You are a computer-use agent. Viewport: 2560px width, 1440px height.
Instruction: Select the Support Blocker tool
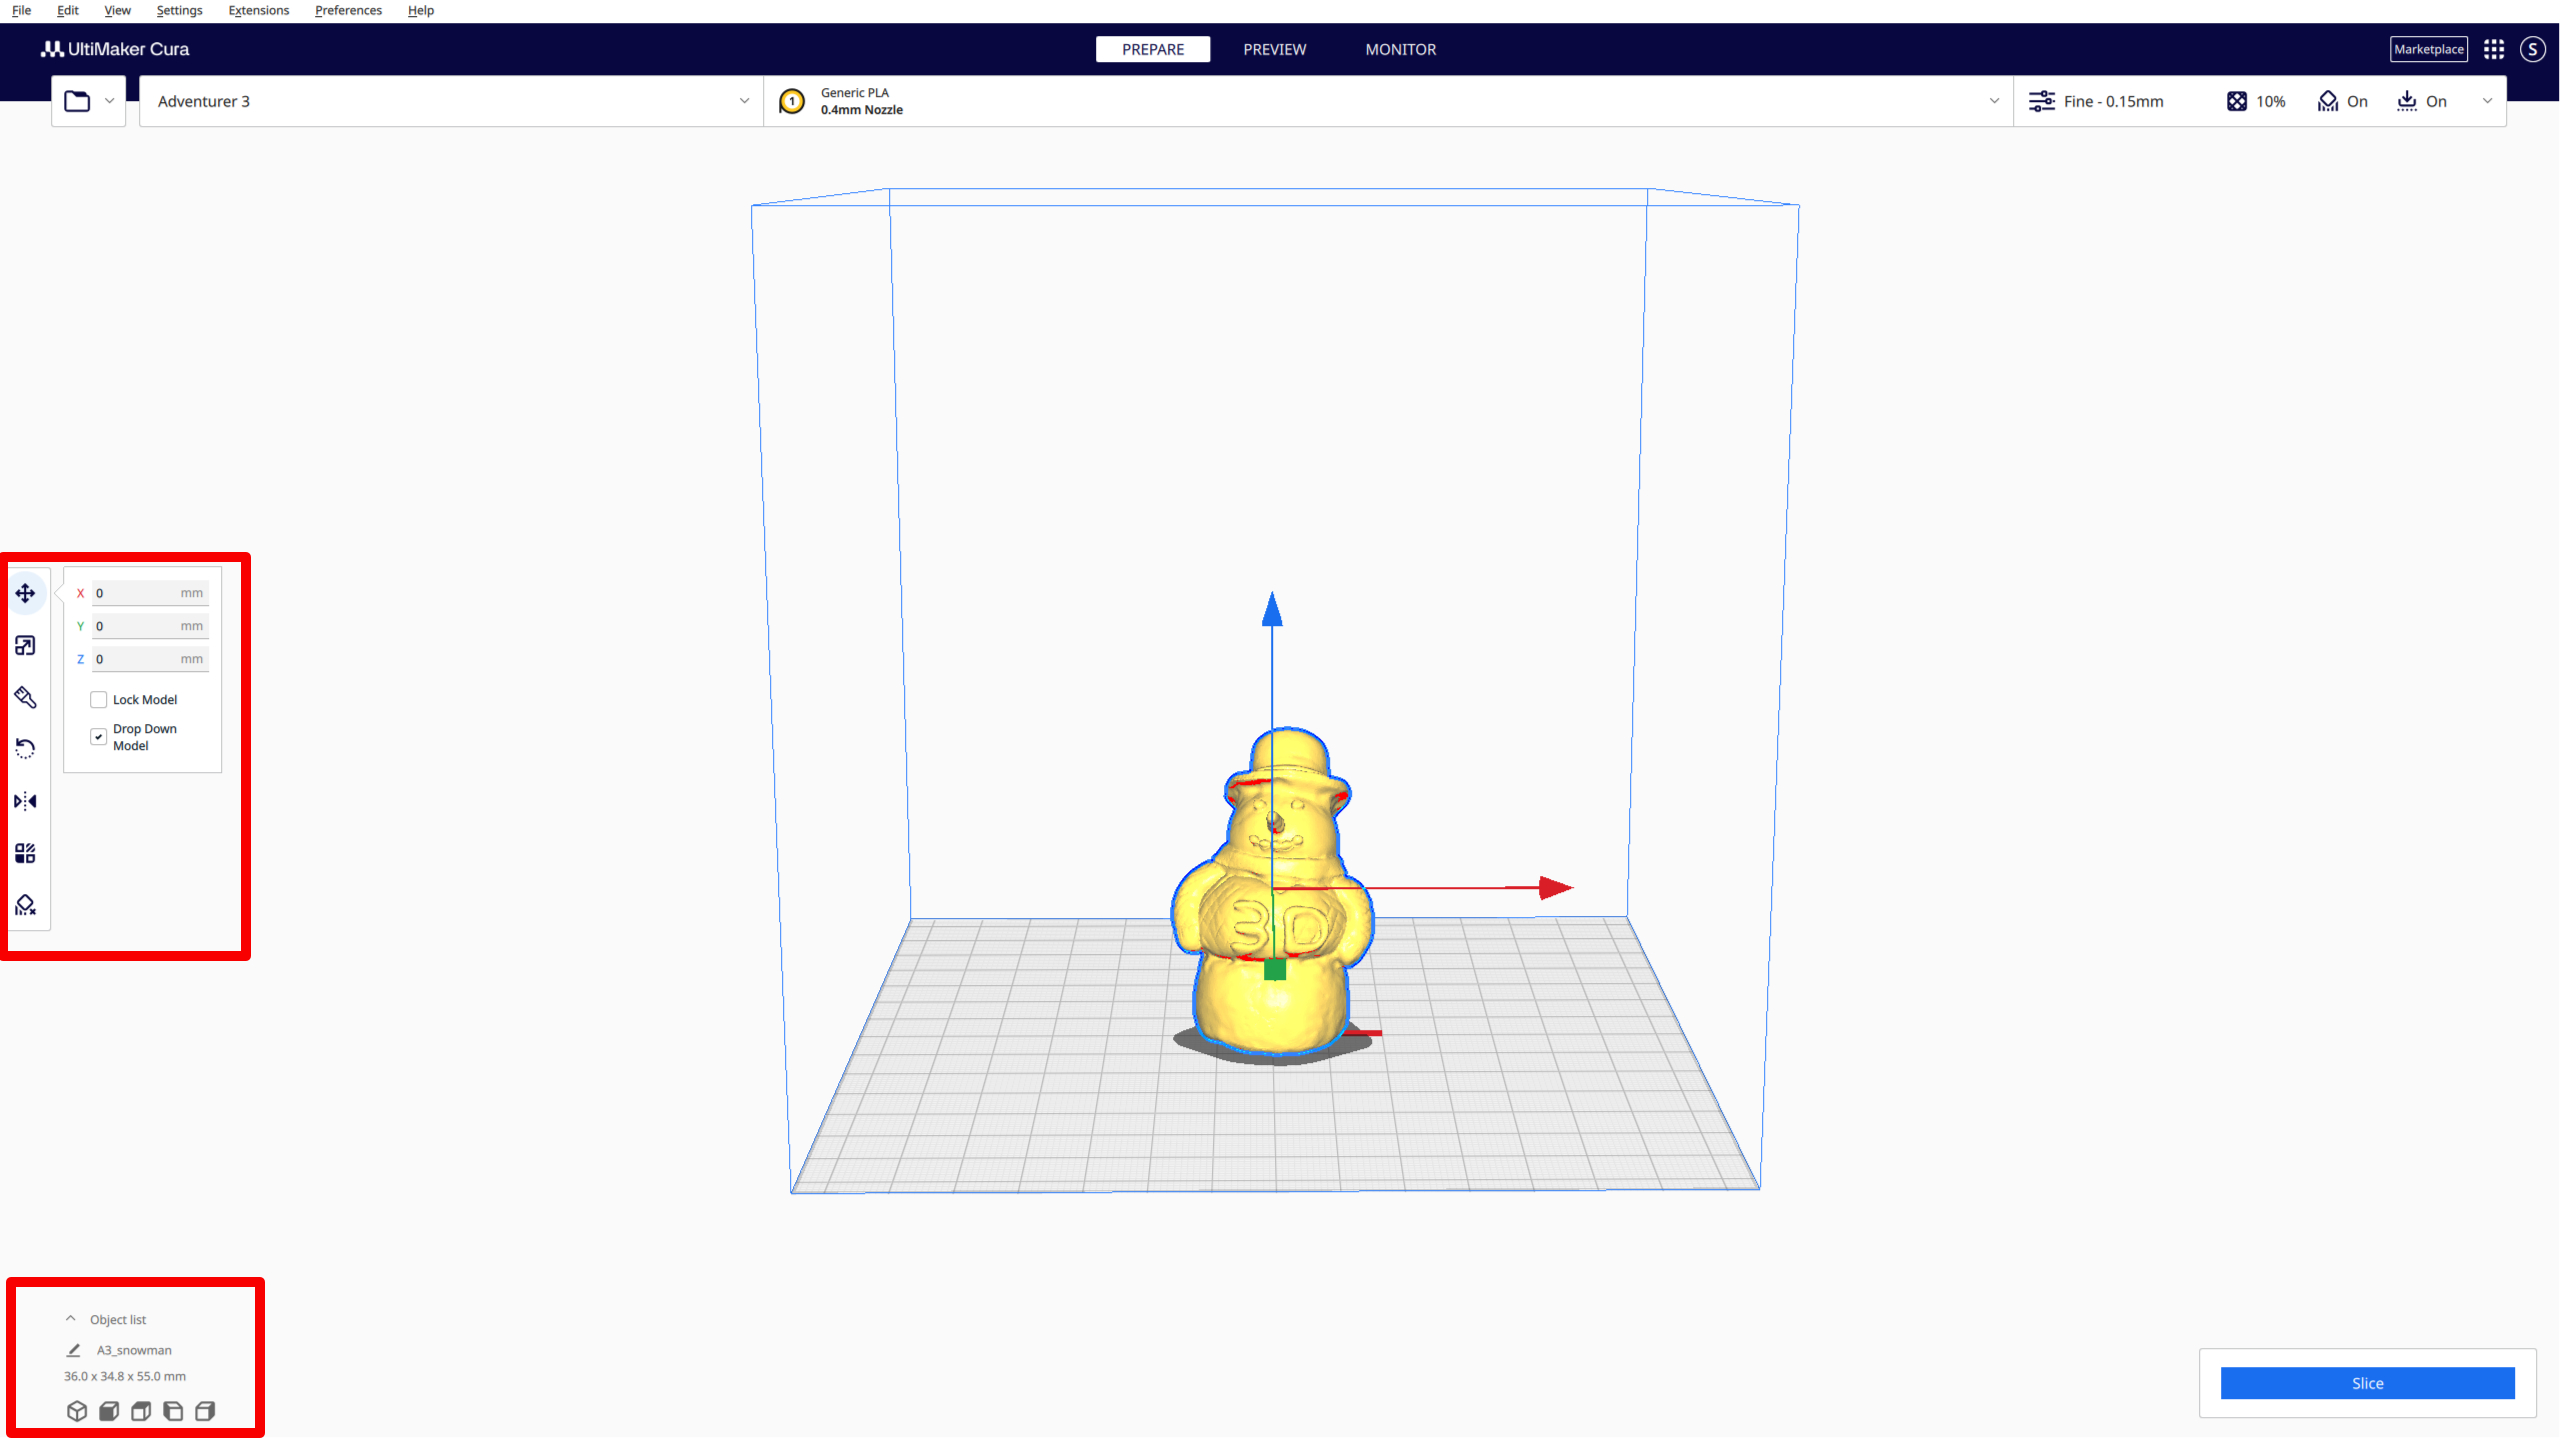(25, 905)
